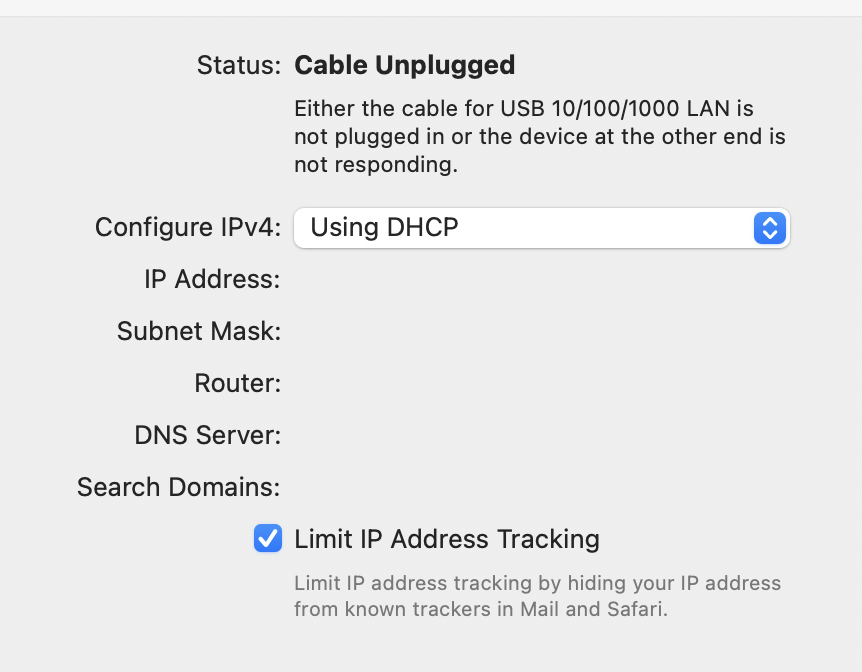Click the USB 10/100/1000 LAN cable description

(x=539, y=136)
